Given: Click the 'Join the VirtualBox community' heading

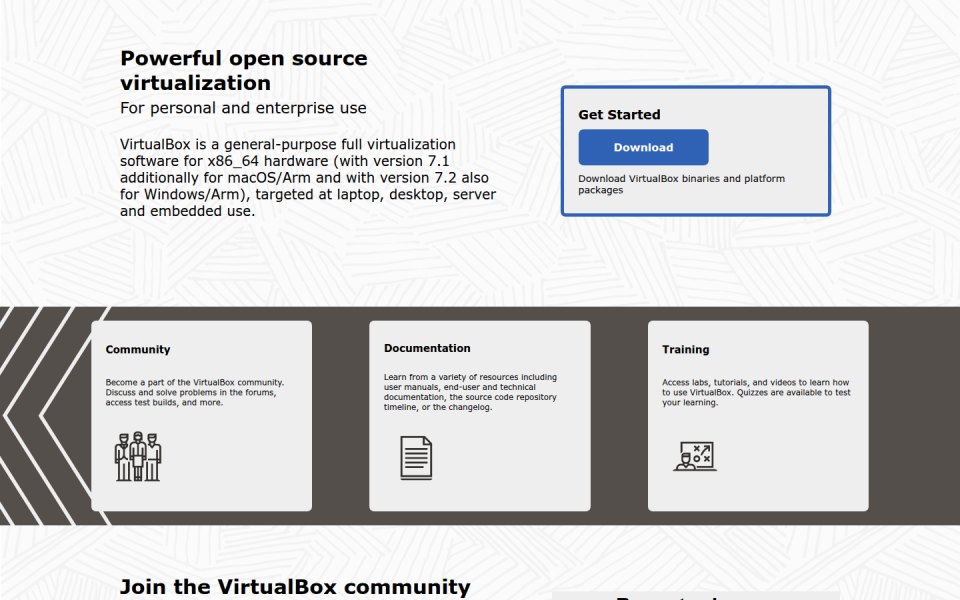Looking at the screenshot, I should [x=295, y=587].
